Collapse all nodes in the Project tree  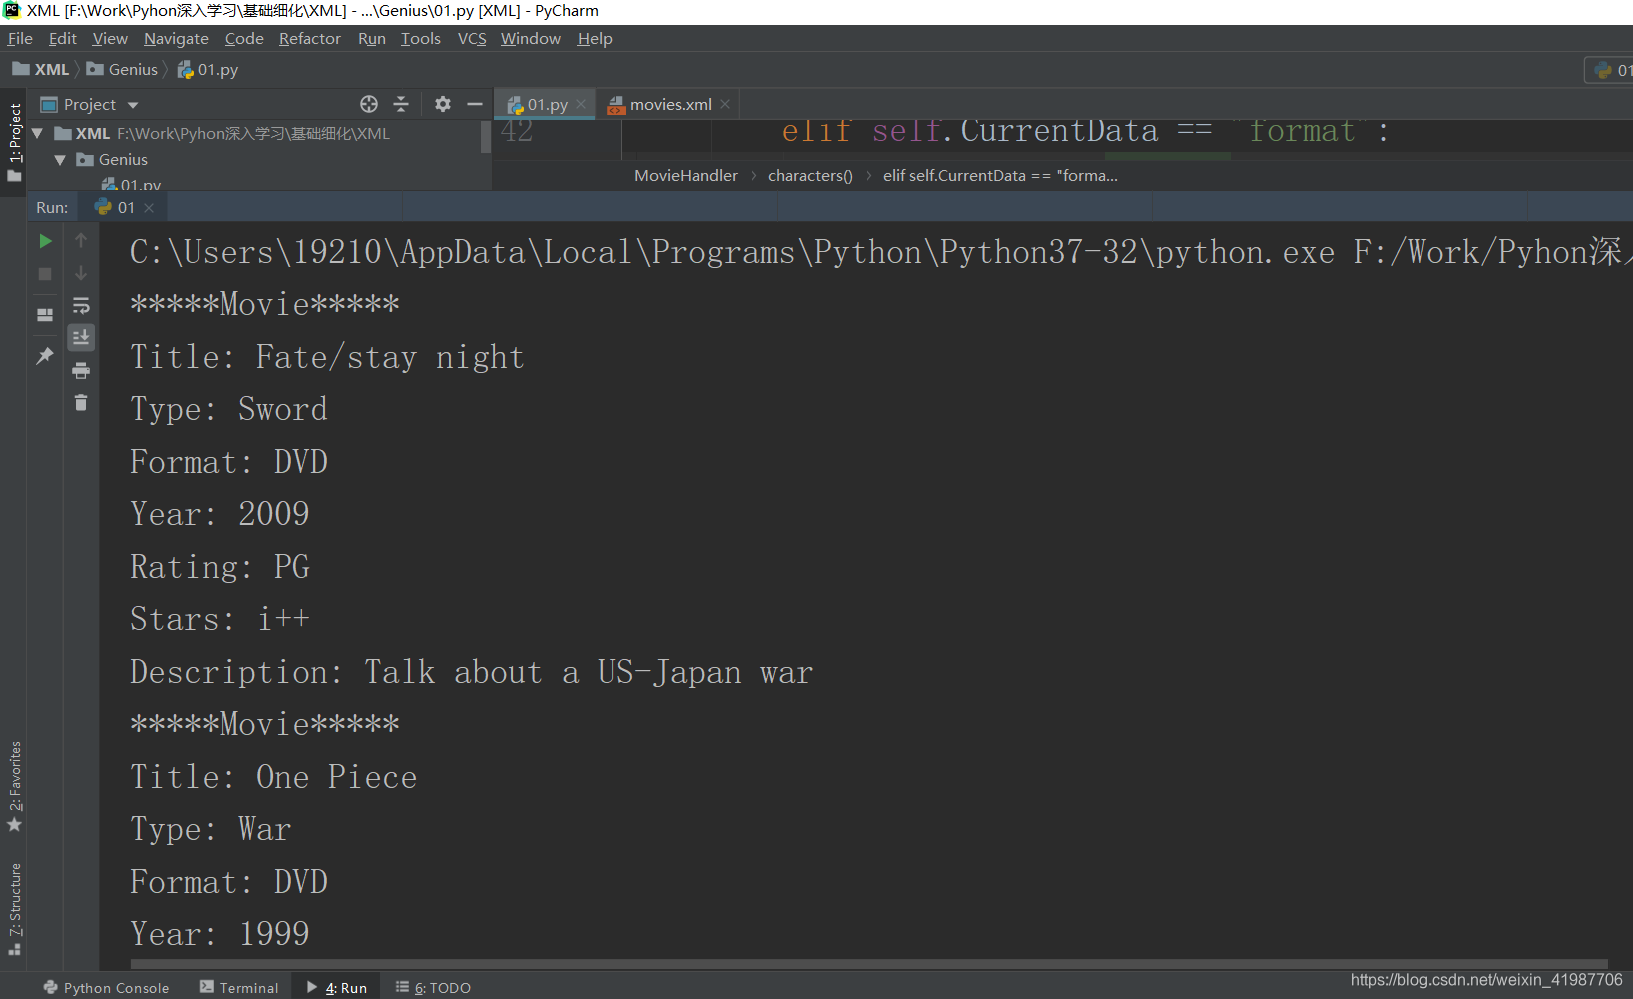point(400,104)
